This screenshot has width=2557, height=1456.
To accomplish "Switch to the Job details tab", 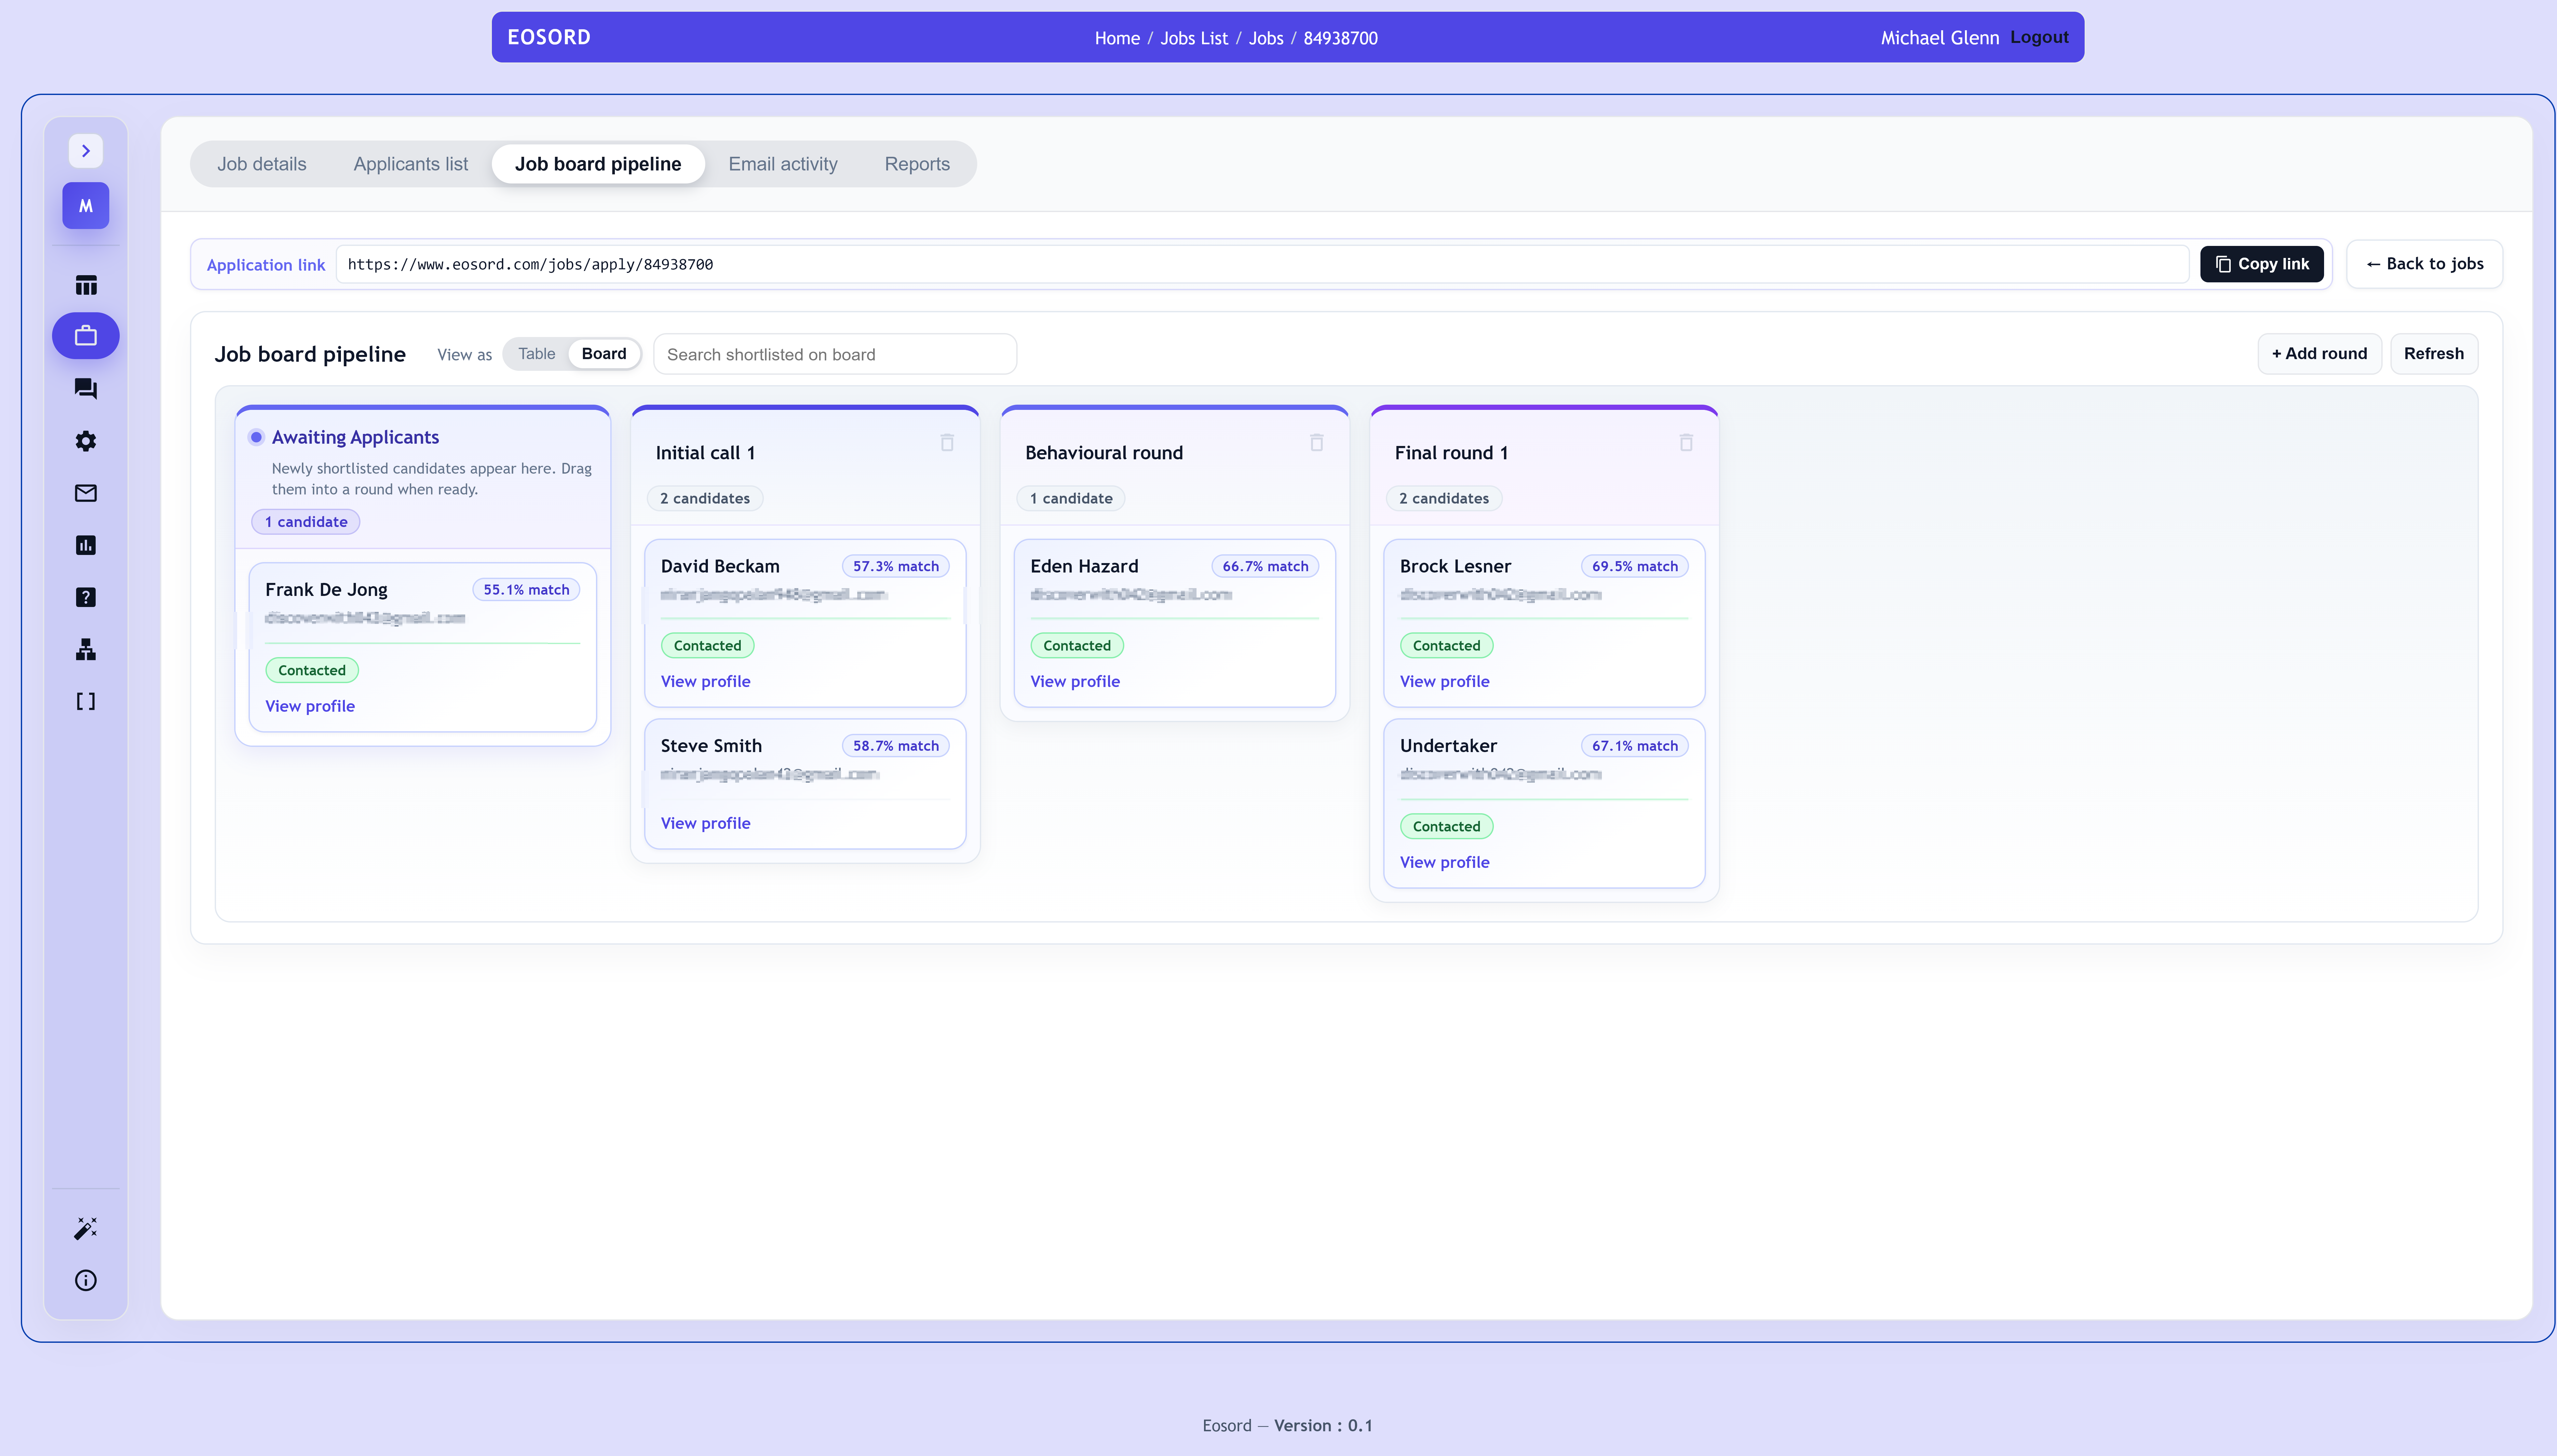I will (262, 164).
